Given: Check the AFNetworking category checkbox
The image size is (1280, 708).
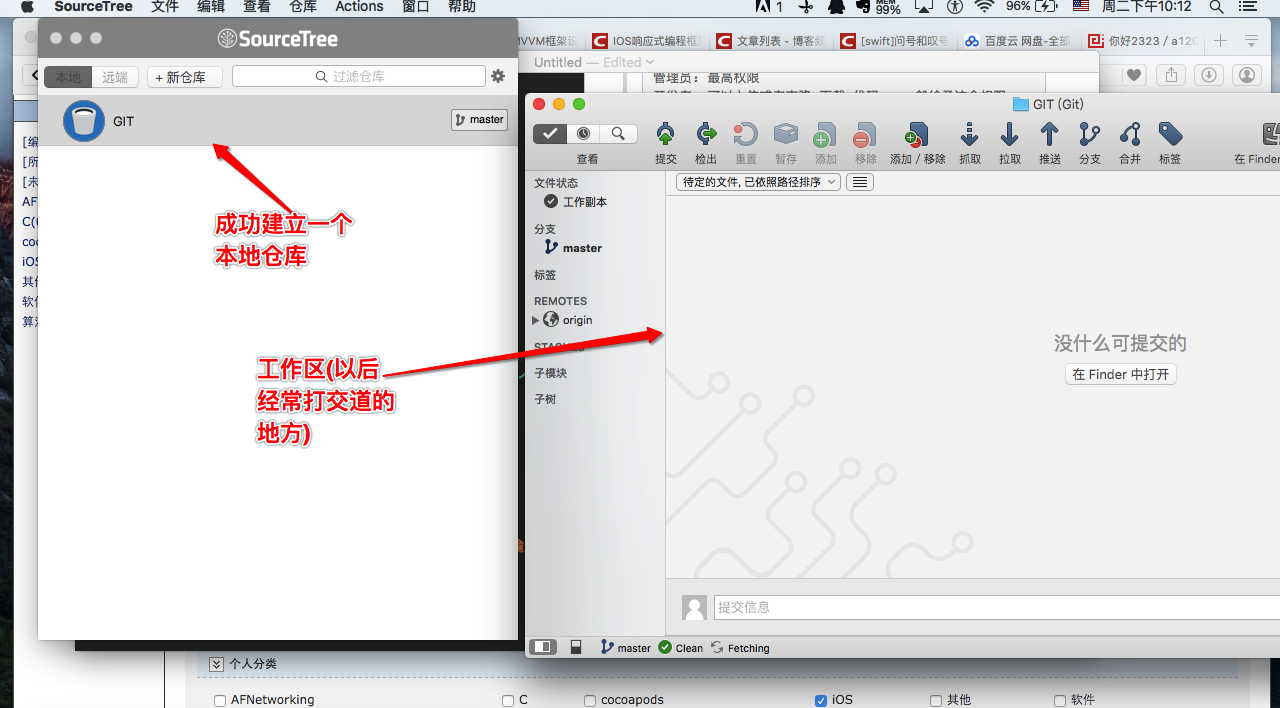Looking at the screenshot, I should point(220,701).
